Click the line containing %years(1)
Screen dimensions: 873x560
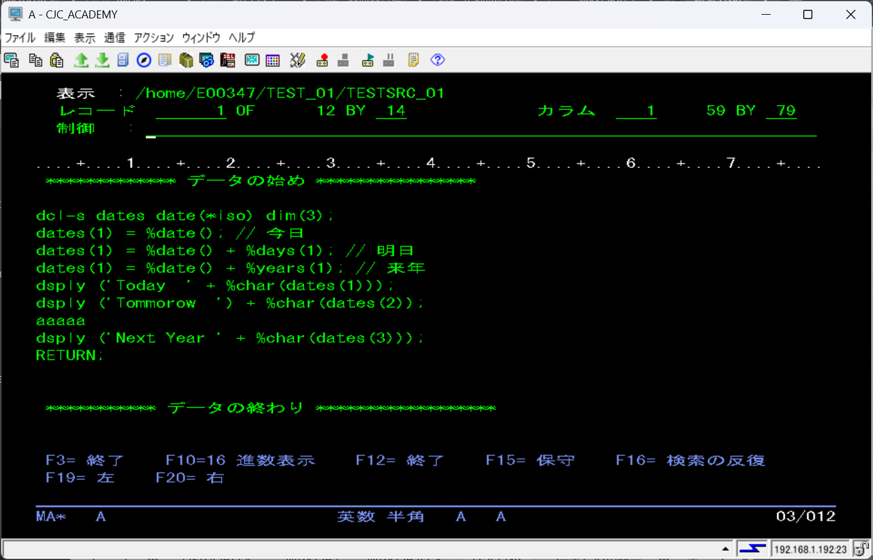[x=230, y=268]
